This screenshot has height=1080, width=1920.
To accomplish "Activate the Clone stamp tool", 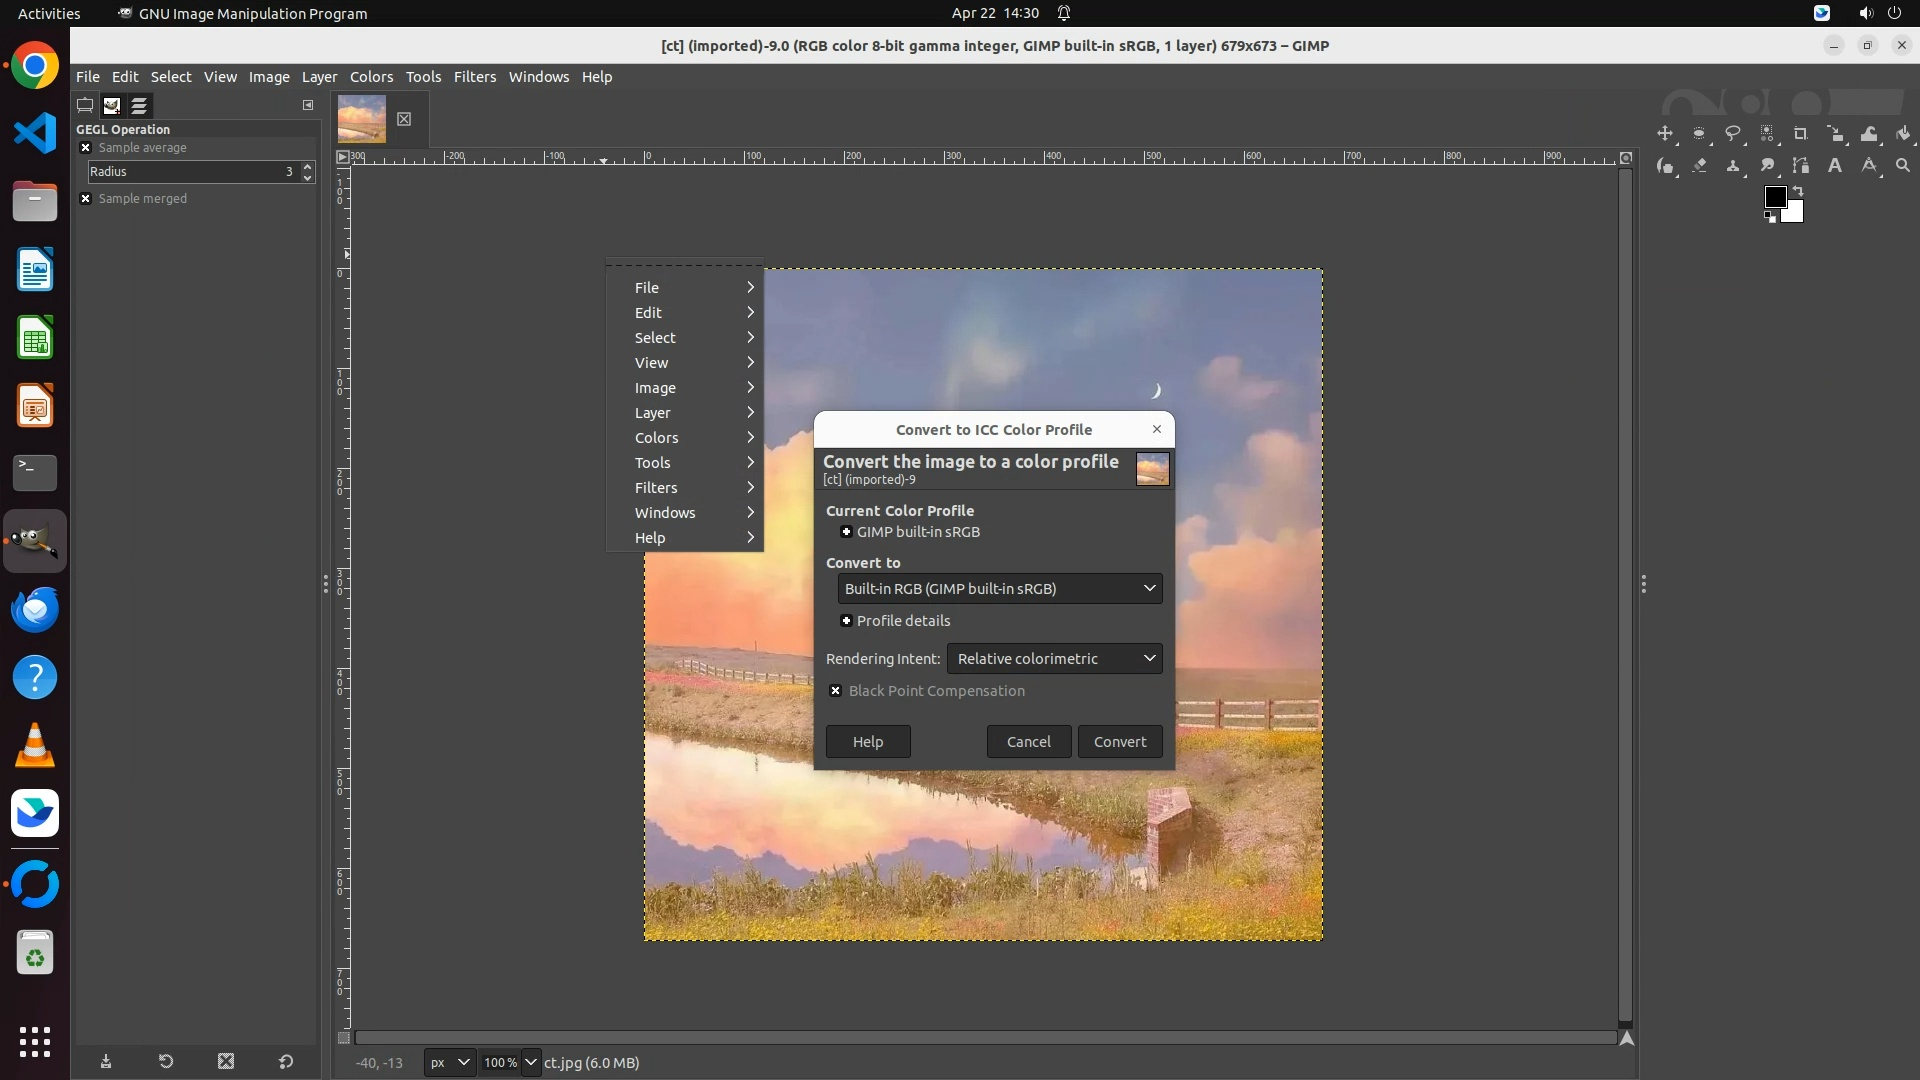I will (x=1733, y=166).
